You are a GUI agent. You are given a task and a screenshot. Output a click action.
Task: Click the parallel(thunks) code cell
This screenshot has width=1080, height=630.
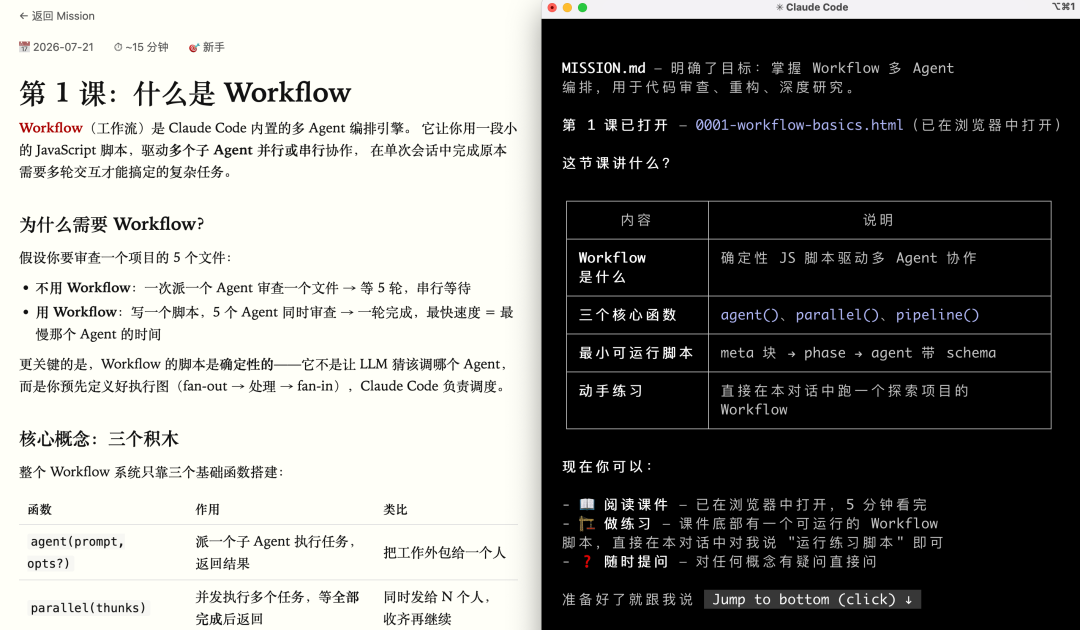(x=87, y=608)
